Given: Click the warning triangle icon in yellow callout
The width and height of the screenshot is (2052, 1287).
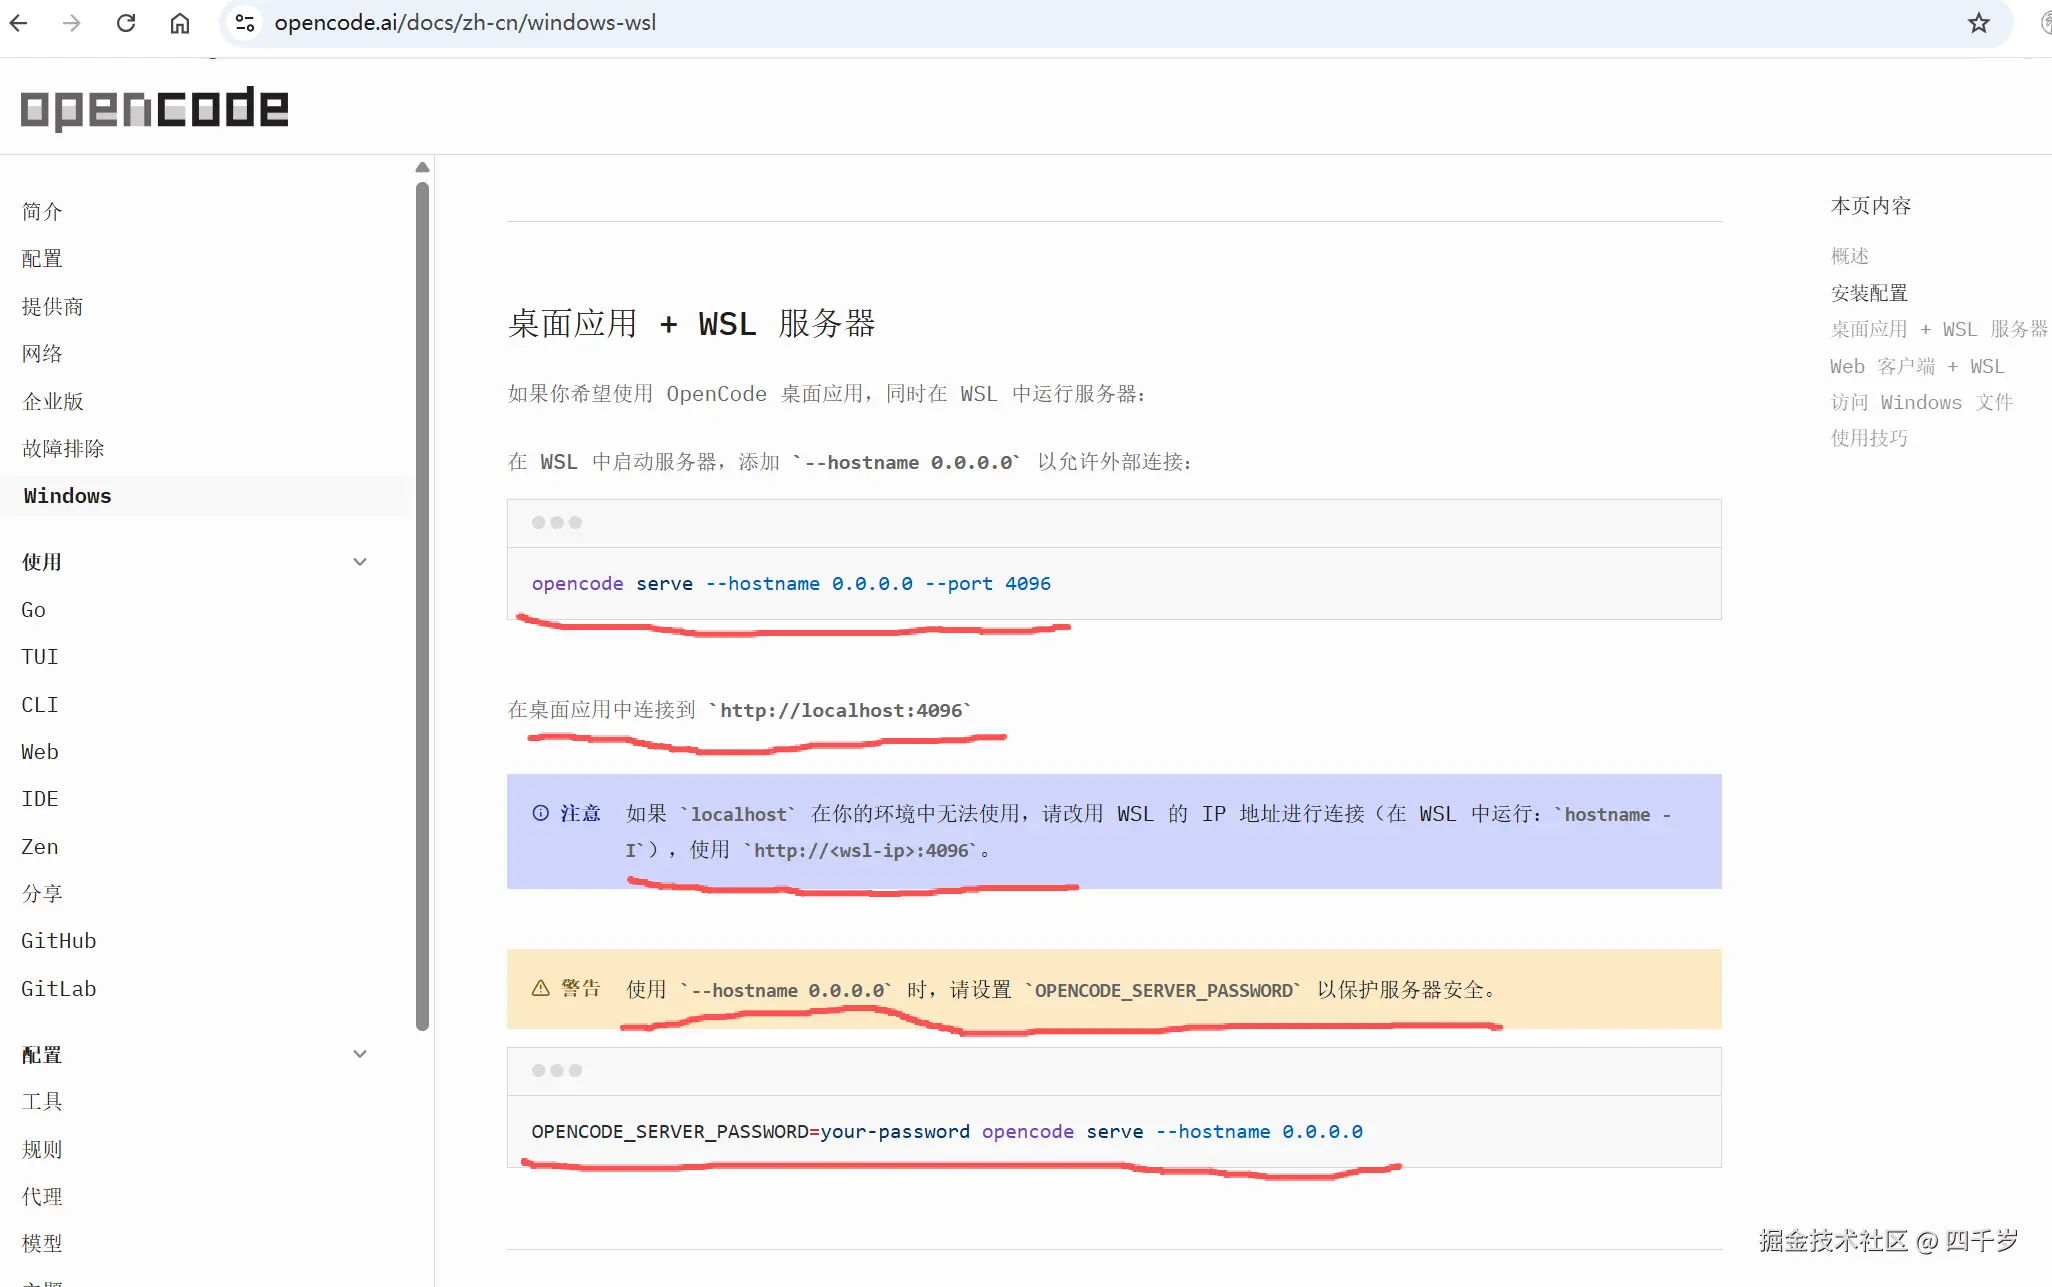Looking at the screenshot, I should tap(540, 988).
